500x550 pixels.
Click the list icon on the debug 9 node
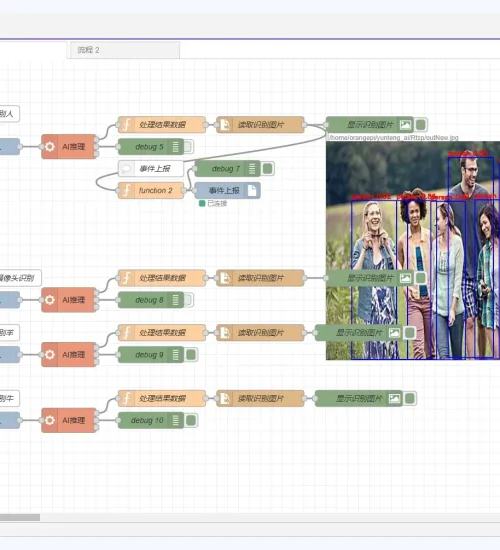pyautogui.click(x=176, y=355)
